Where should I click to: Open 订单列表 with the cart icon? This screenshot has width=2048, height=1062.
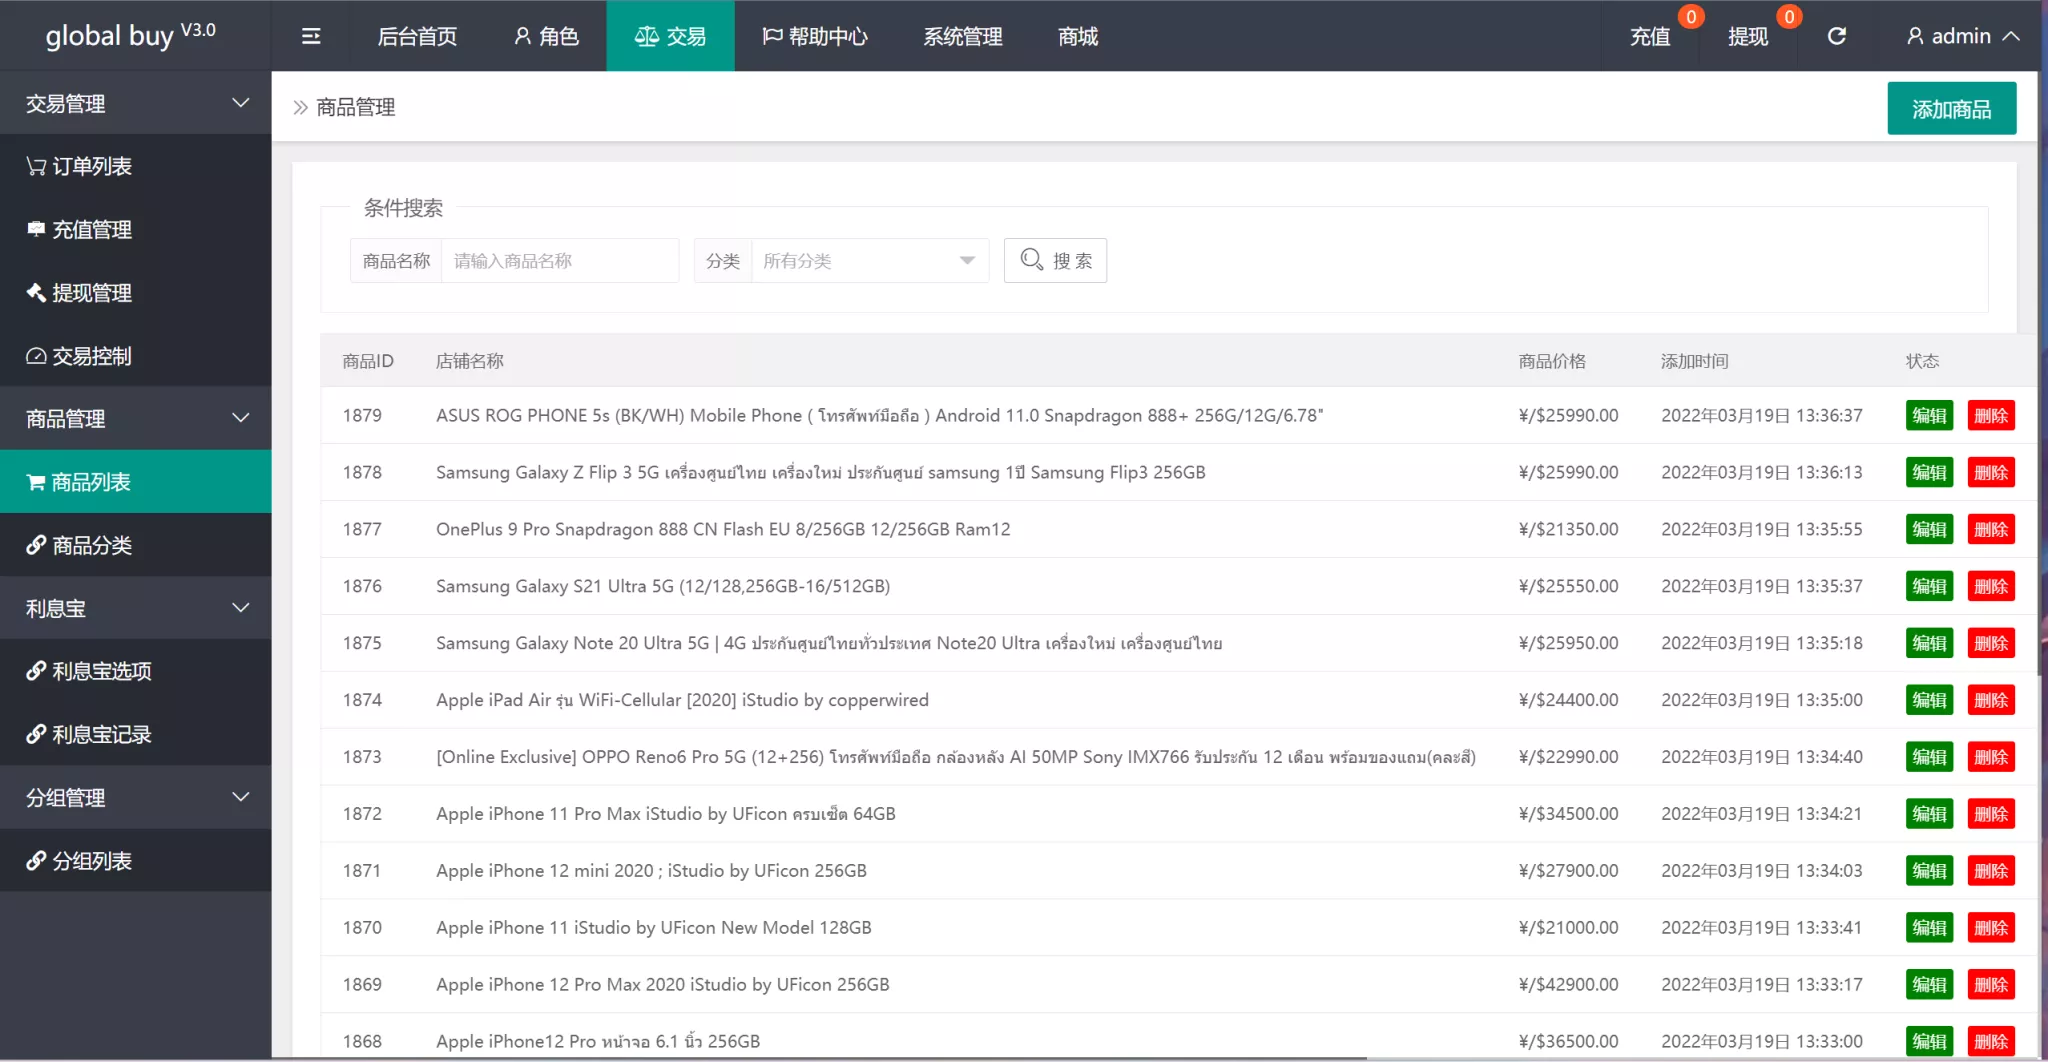pyautogui.click(x=80, y=166)
